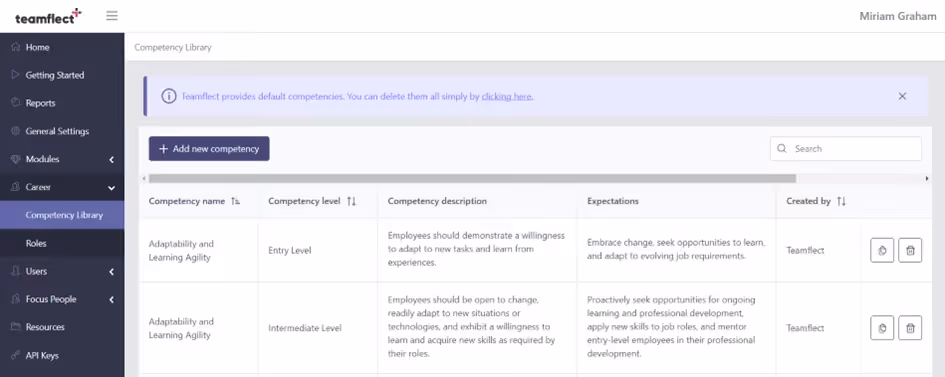This screenshot has height=377, width=945.
Task: Expand the Users menu chevron
Action: [111, 272]
